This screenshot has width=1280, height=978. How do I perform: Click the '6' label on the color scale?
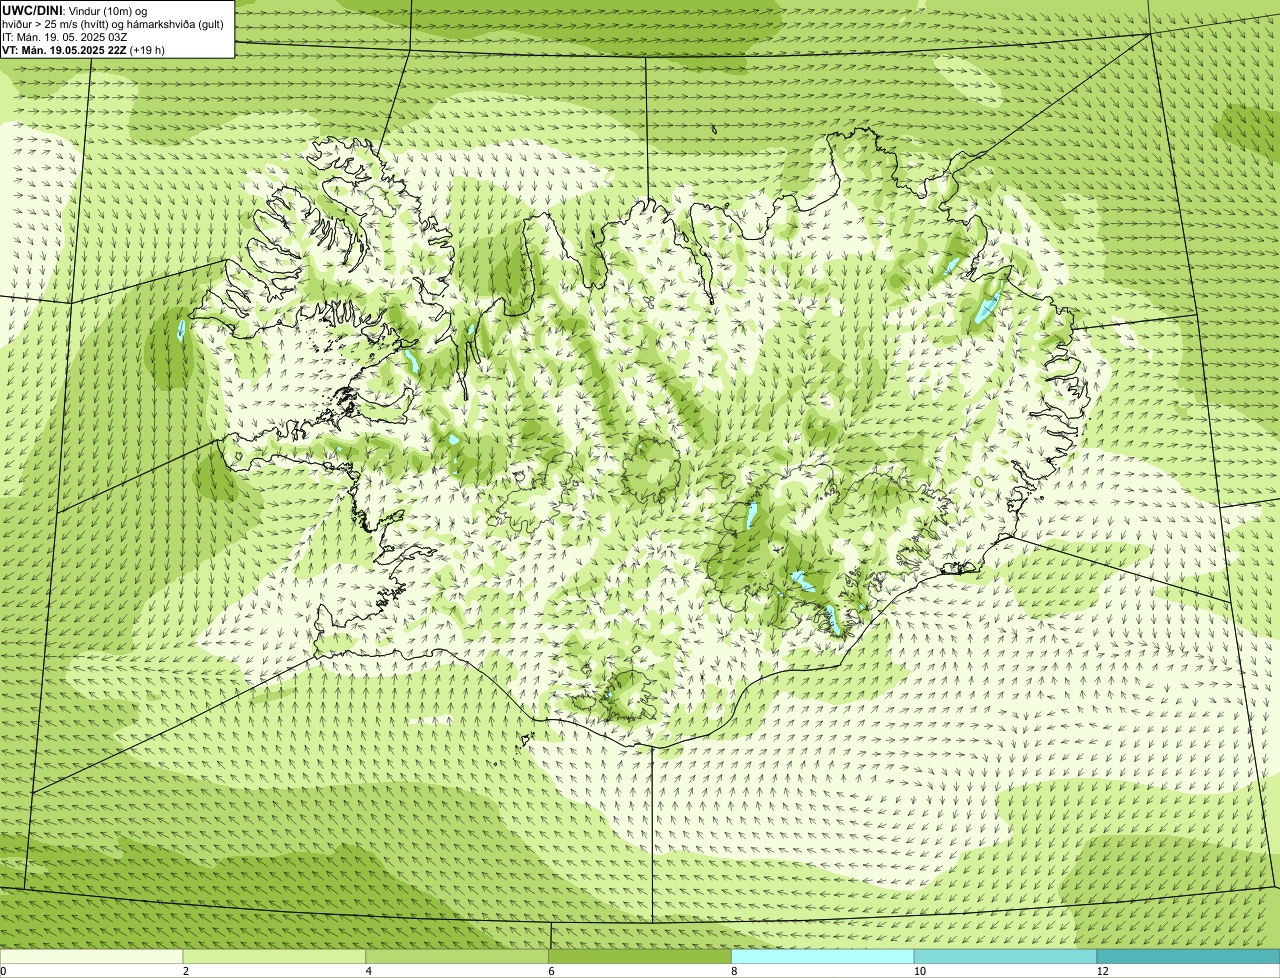[x=552, y=971]
